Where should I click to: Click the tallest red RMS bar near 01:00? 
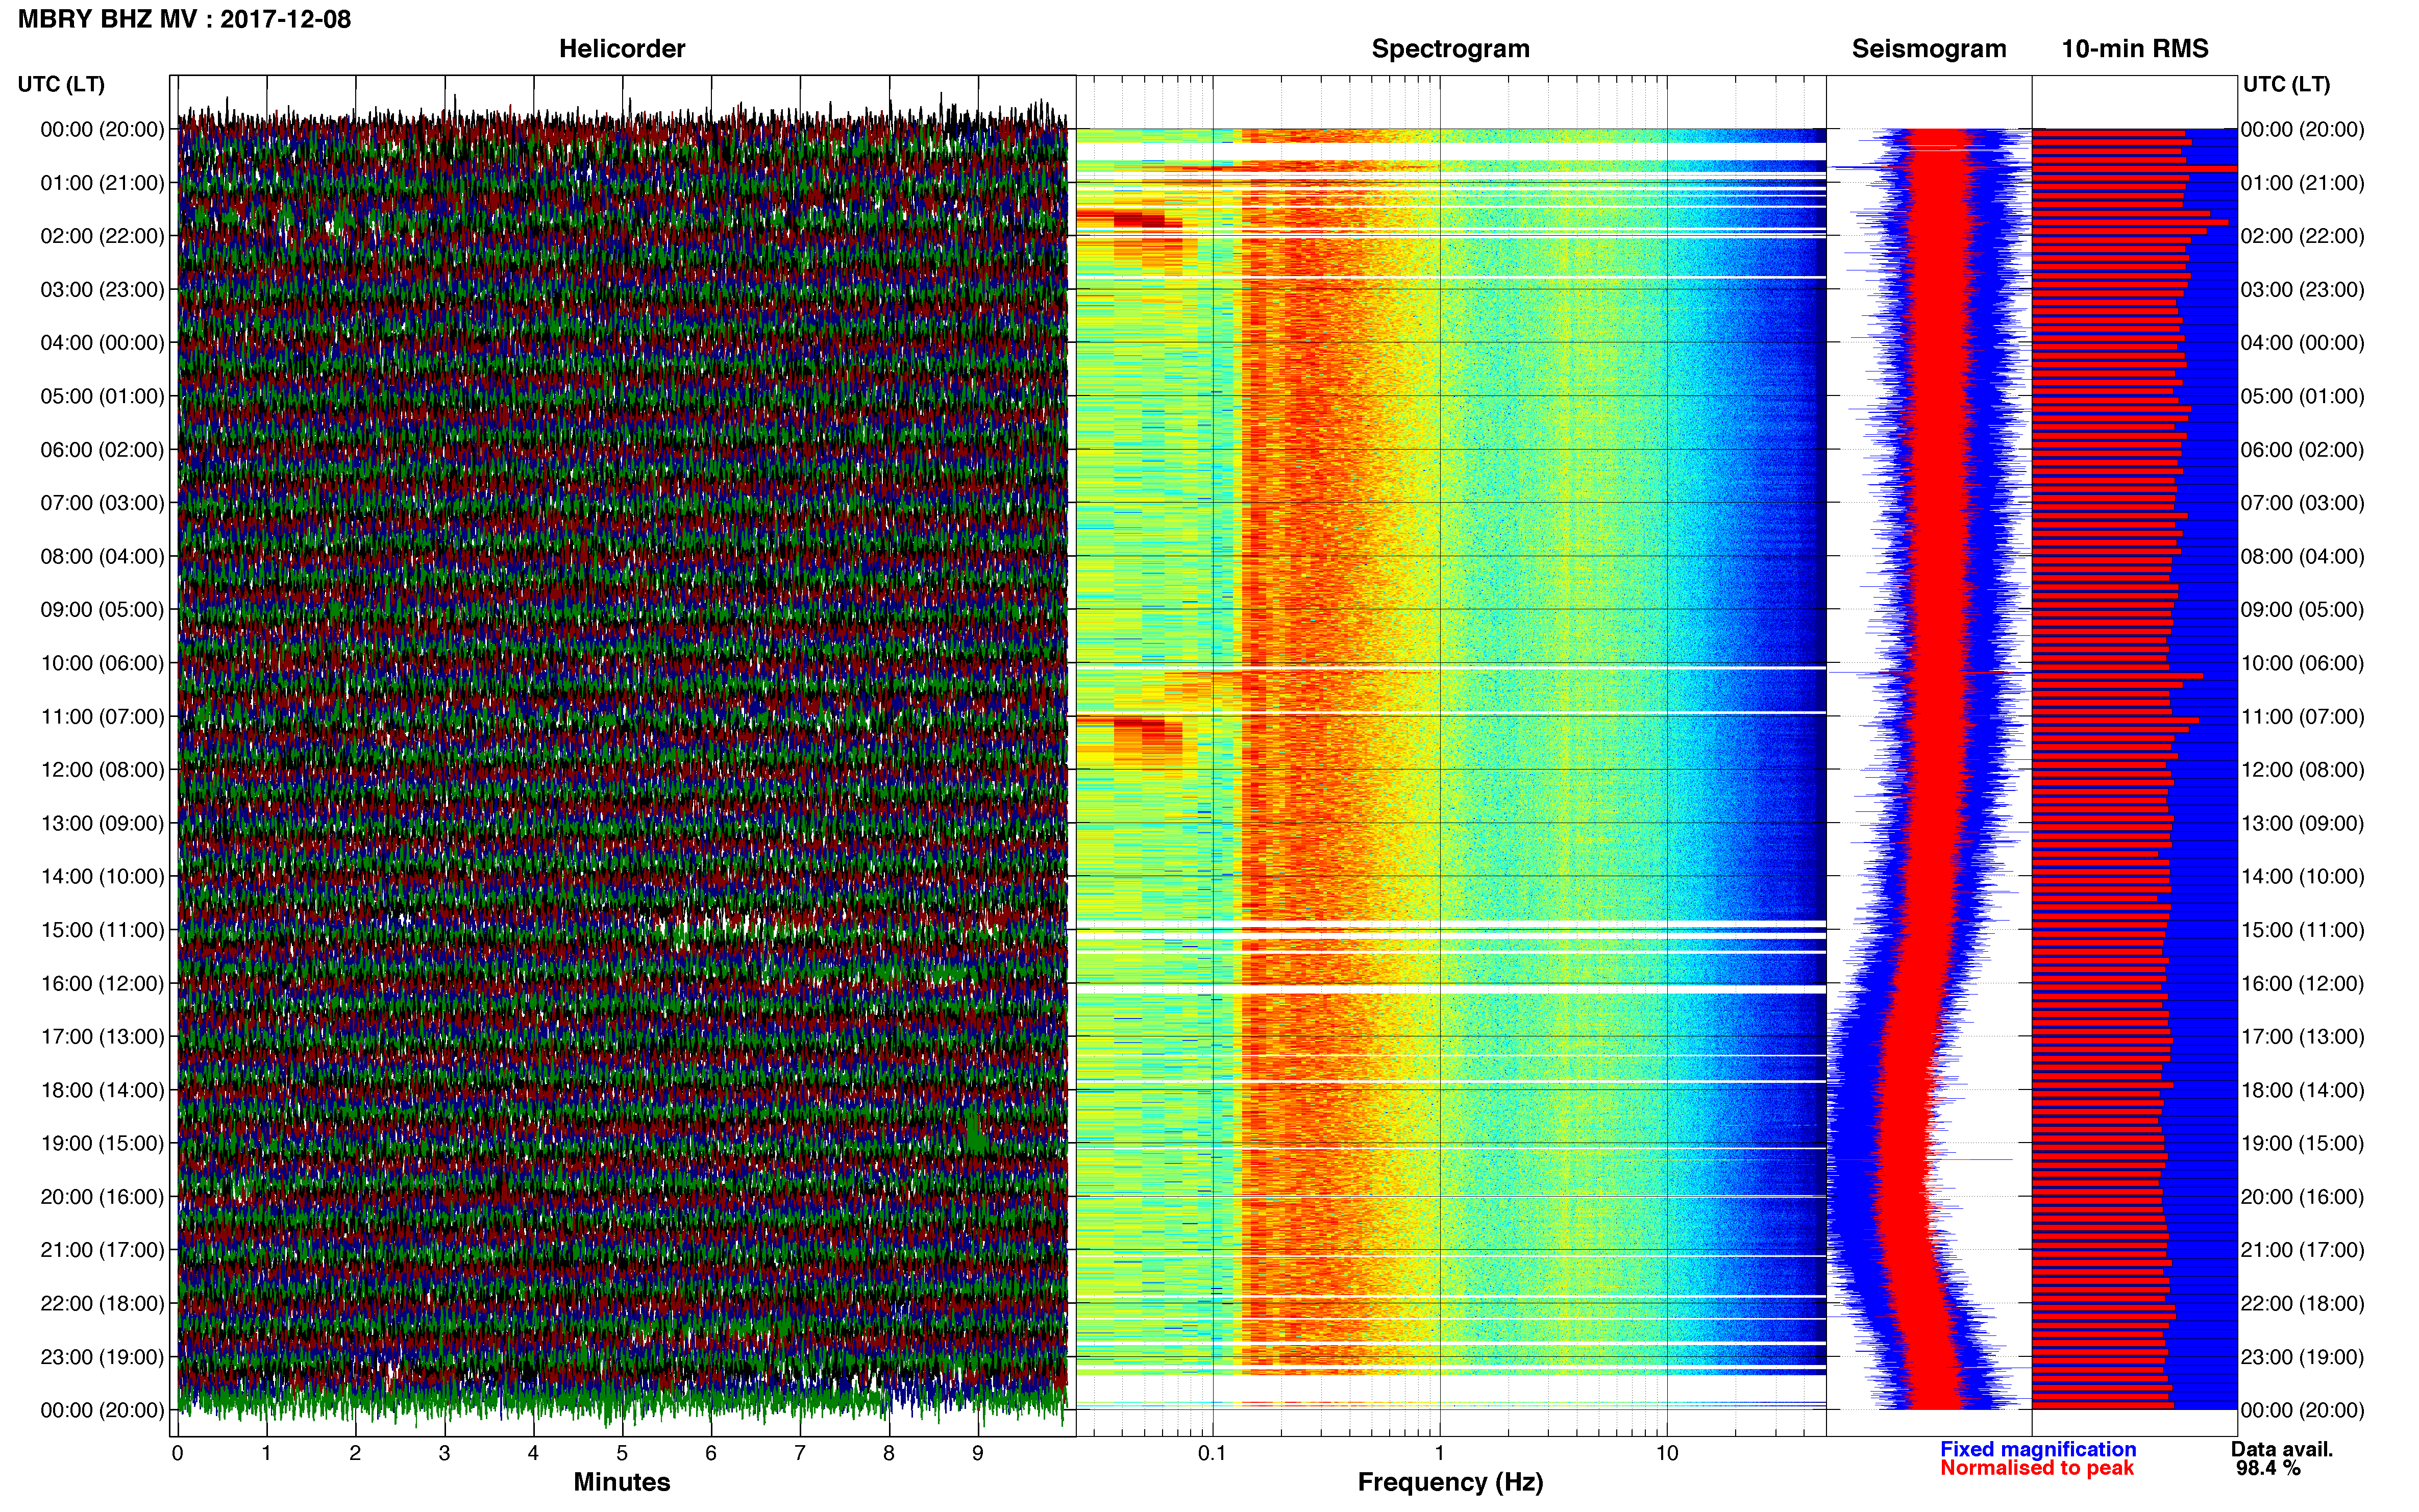click(x=2134, y=169)
